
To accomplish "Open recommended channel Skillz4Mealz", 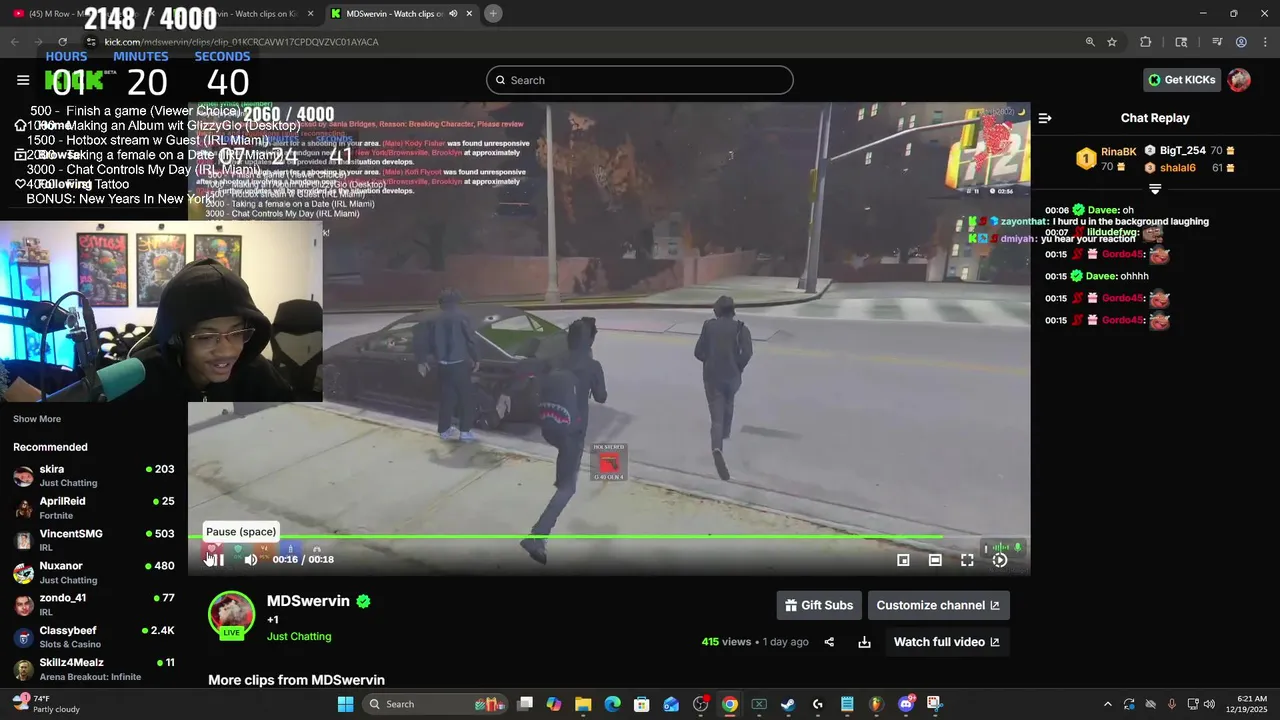I will point(94,669).
